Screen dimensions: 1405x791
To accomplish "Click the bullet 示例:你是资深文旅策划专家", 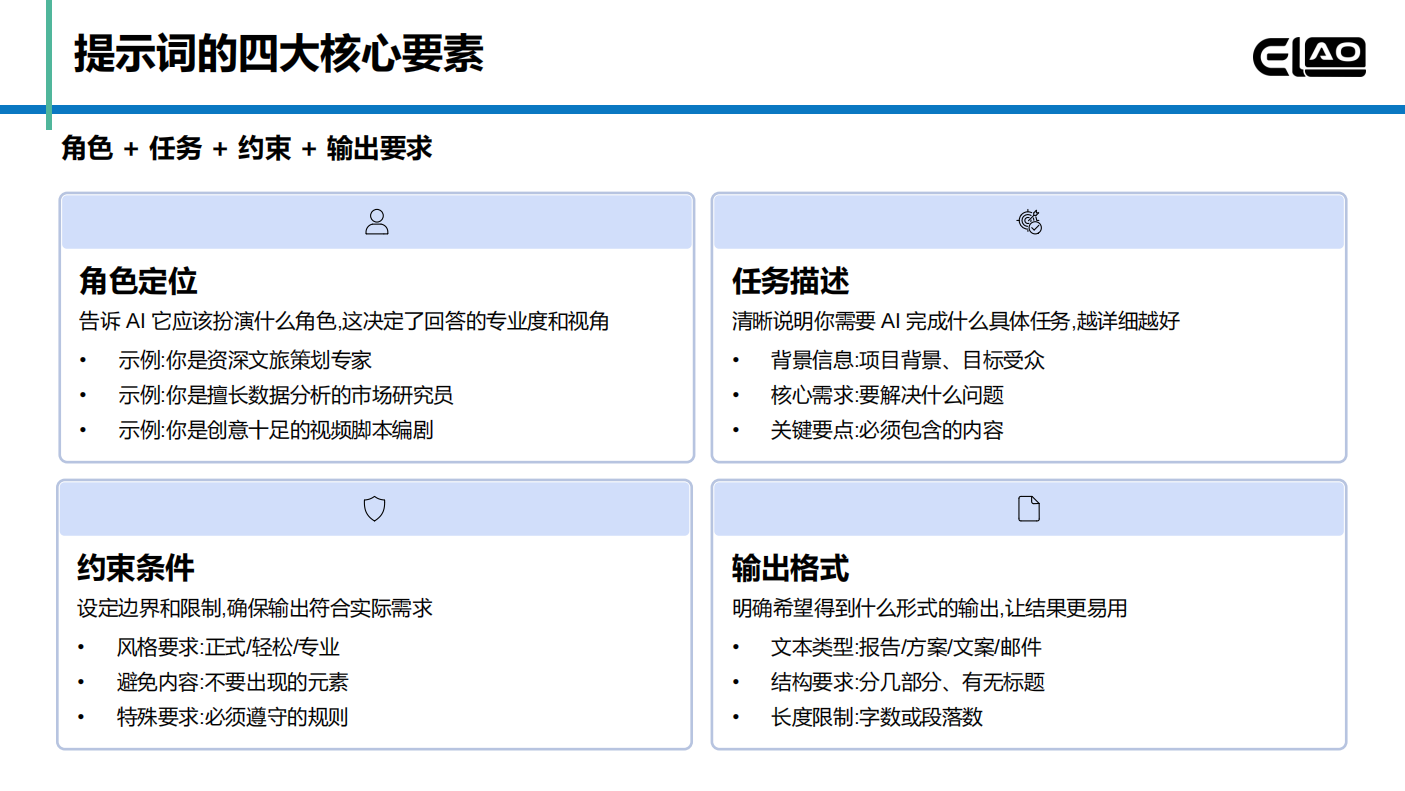I will 245,360.
